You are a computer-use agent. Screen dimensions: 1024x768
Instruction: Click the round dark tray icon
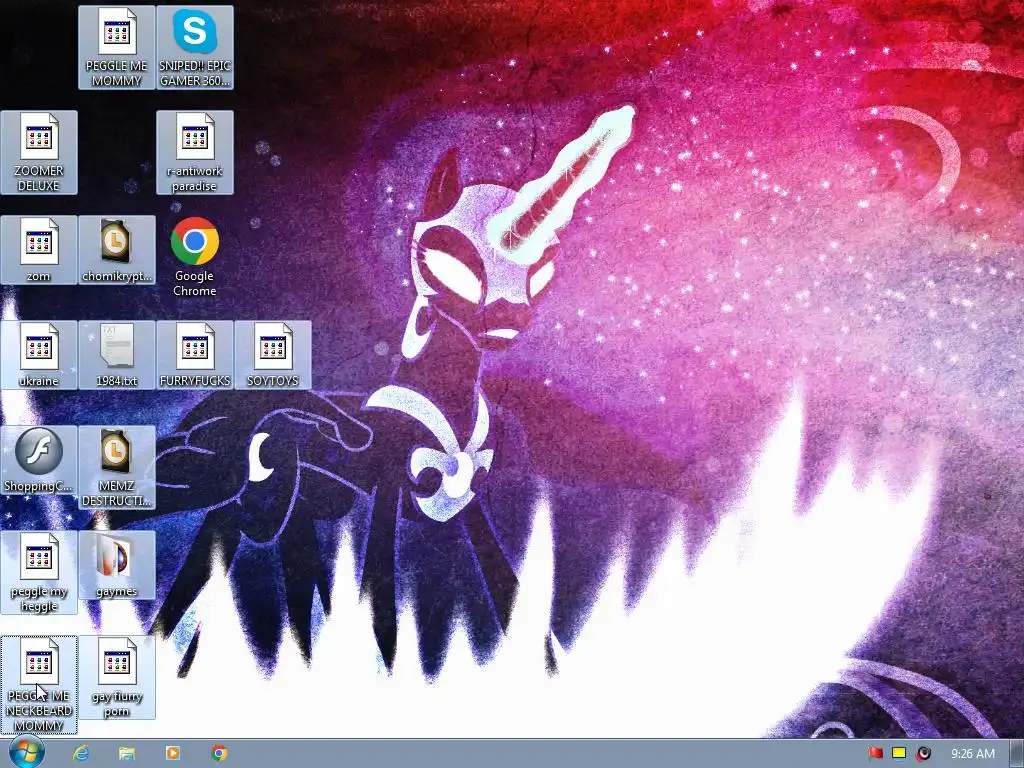923,753
